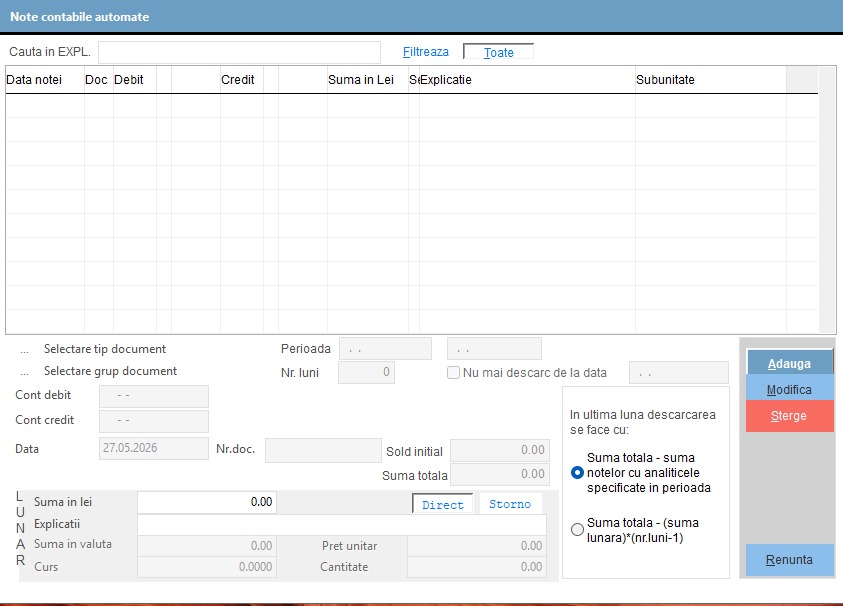Click the Filtreaza link
This screenshot has height=606, width=843.
coord(425,52)
